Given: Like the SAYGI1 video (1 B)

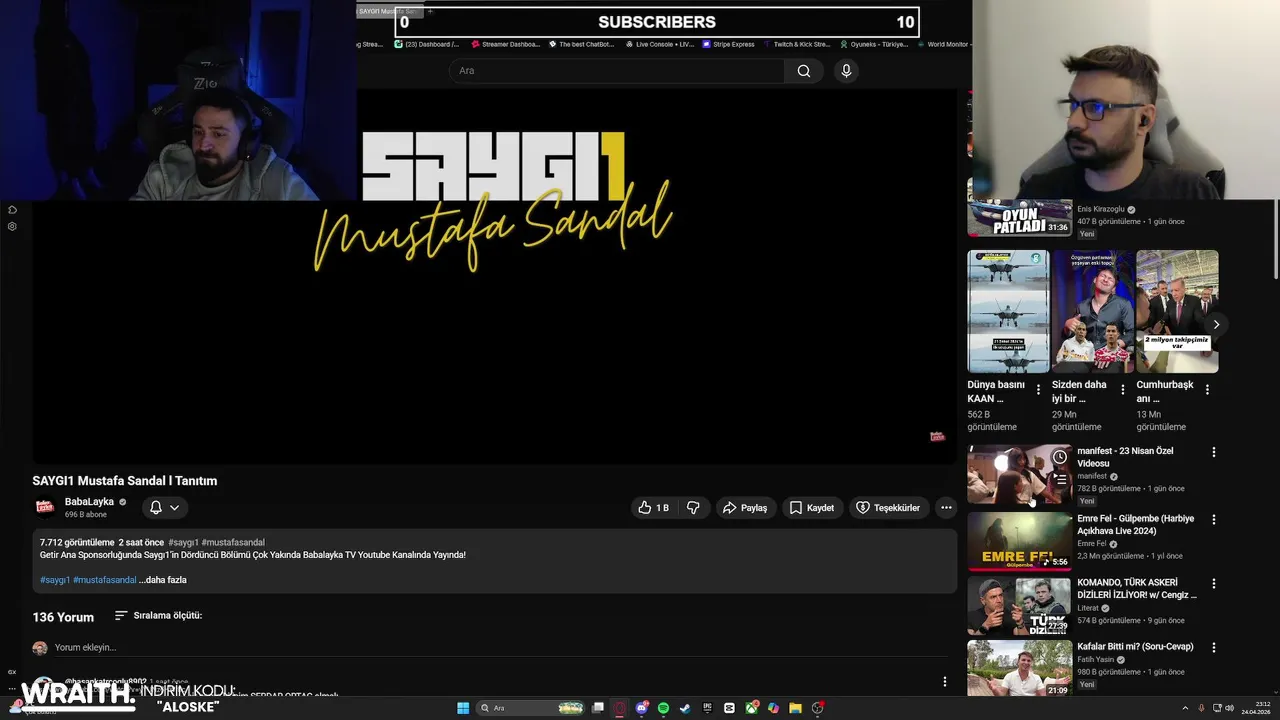Looking at the screenshot, I should (653, 508).
